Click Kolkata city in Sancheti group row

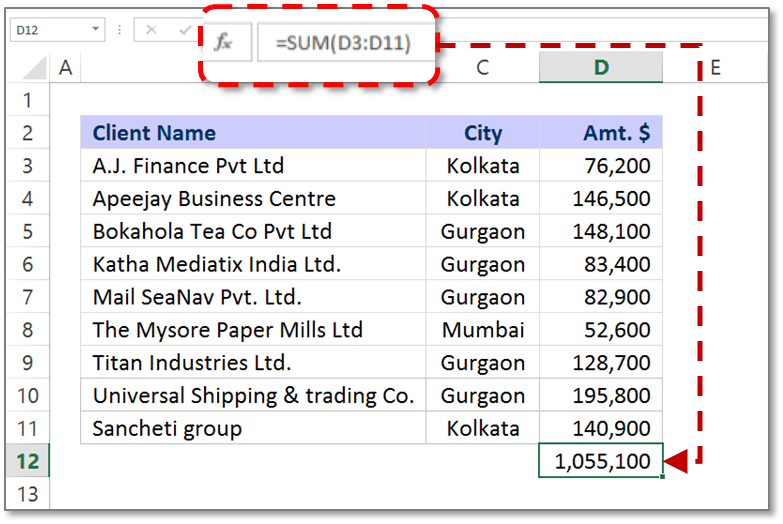483,428
